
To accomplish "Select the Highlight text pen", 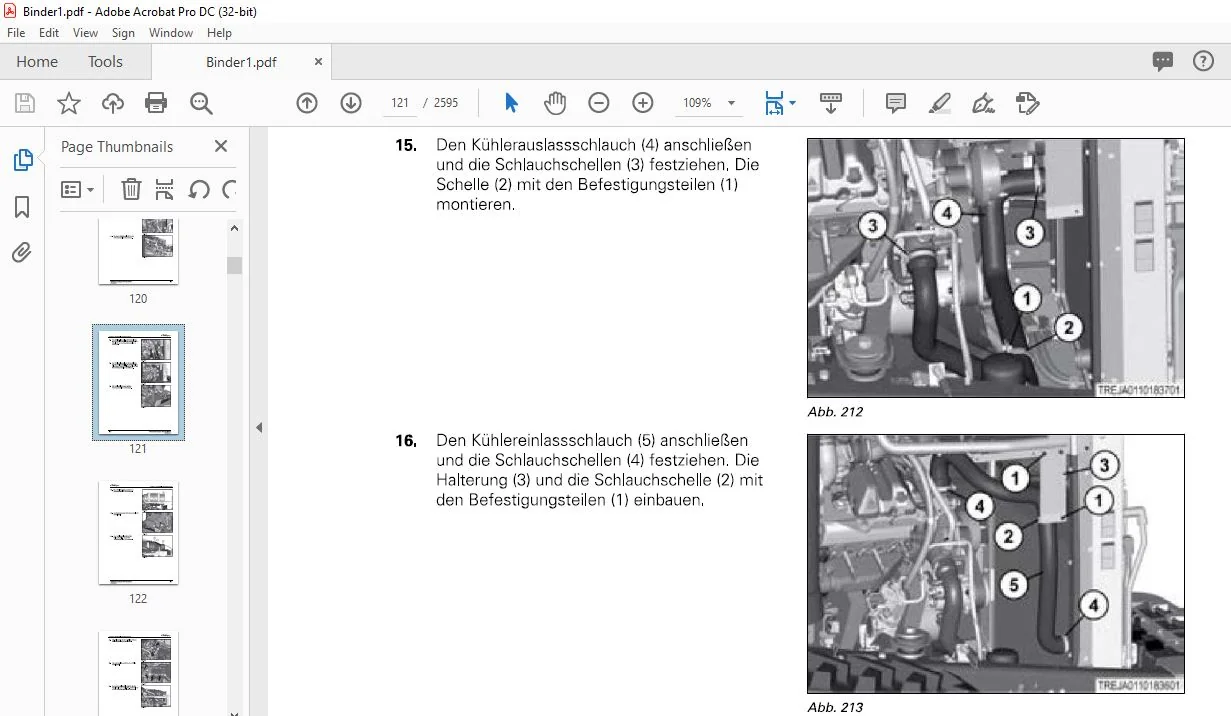I will pos(940,103).
